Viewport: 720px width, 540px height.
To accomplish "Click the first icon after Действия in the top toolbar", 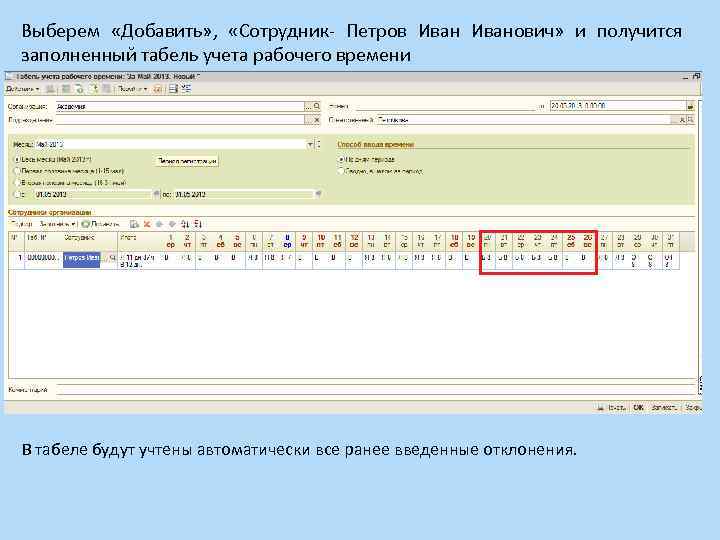I will 51,89.
